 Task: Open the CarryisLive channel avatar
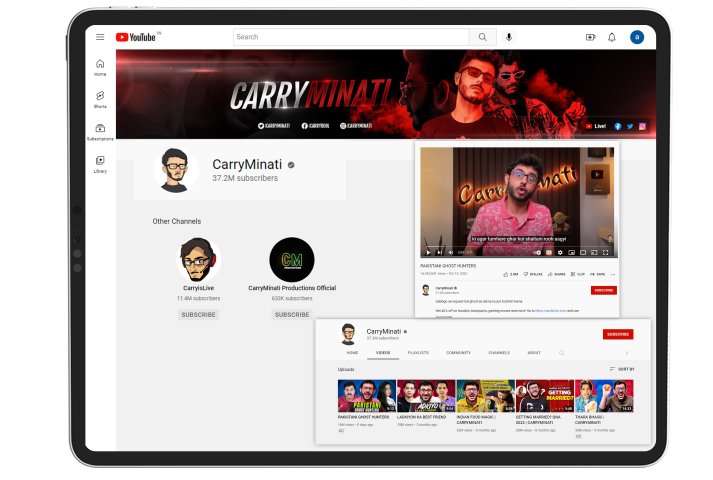coord(198,260)
